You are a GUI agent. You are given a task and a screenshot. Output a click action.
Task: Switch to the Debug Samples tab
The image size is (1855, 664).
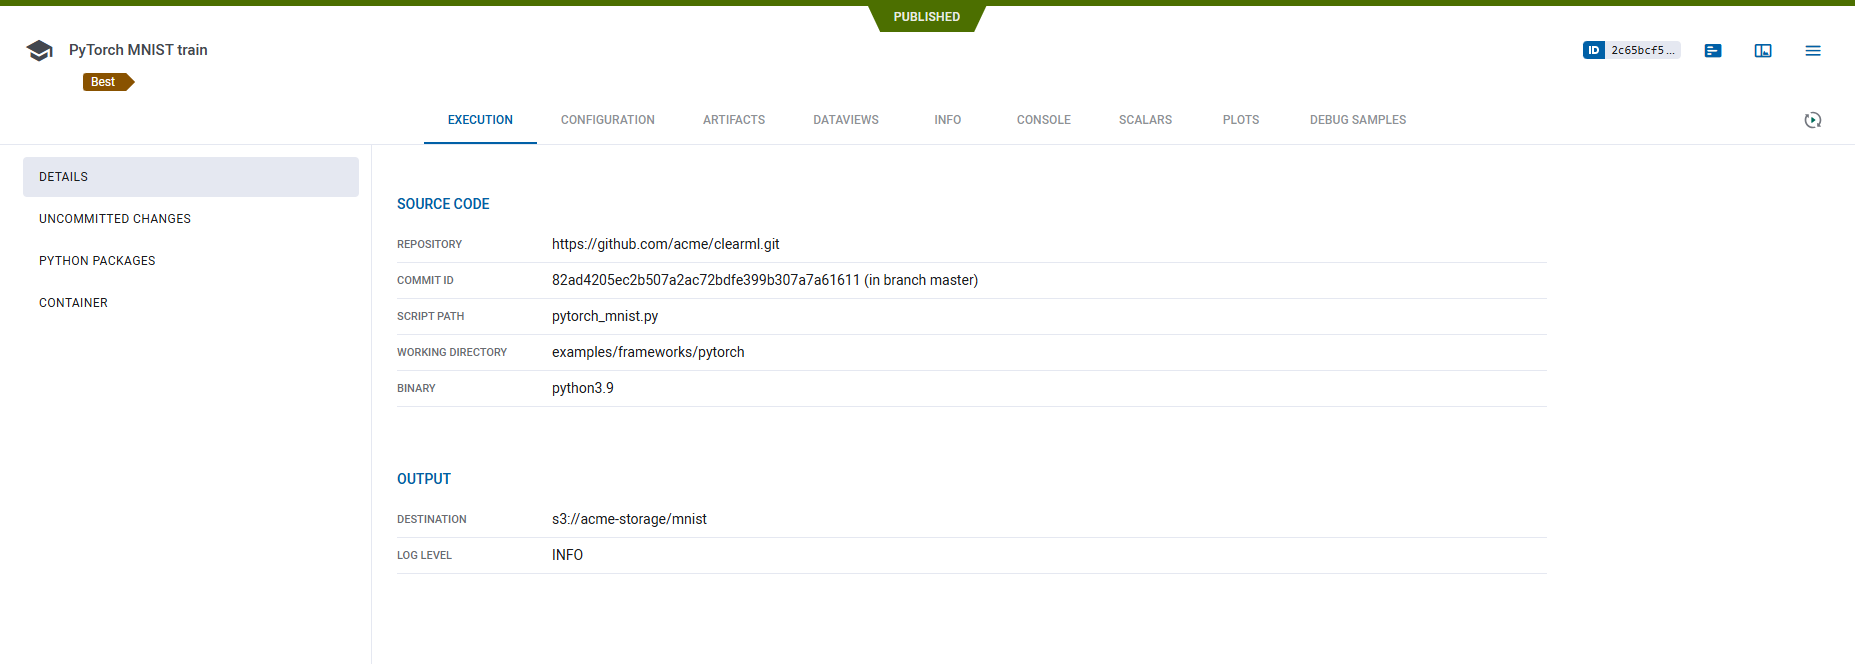click(x=1357, y=120)
